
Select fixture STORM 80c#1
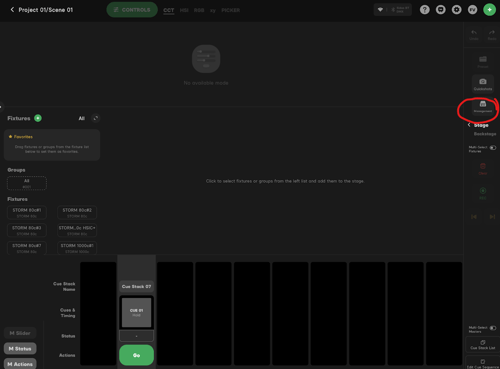(27, 212)
